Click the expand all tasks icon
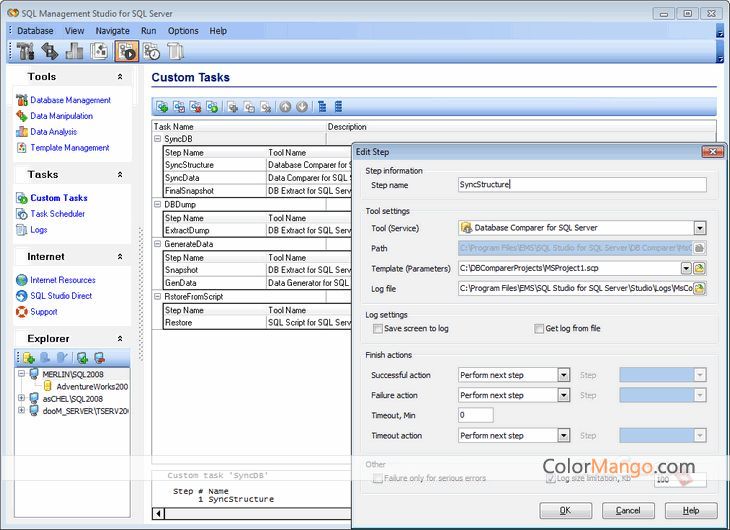Viewport: 730px width, 530px height. (322, 107)
